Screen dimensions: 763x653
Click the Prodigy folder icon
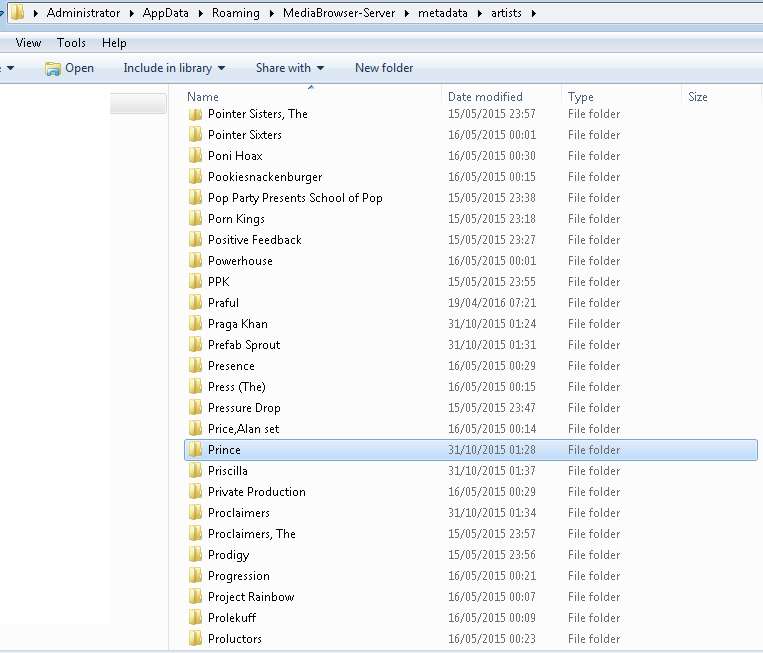coord(195,555)
